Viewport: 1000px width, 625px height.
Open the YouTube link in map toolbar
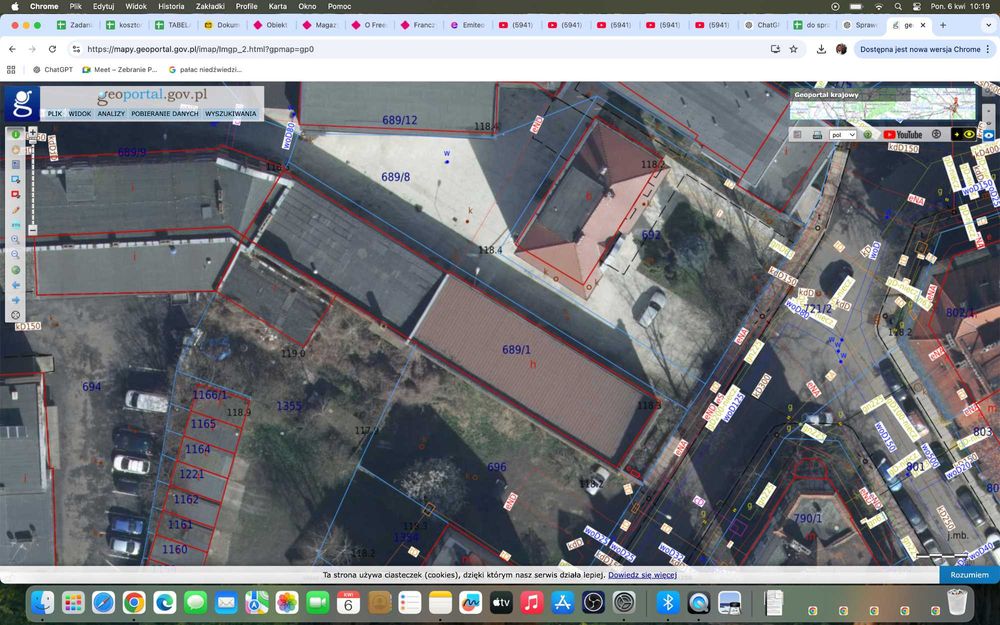coord(903,135)
